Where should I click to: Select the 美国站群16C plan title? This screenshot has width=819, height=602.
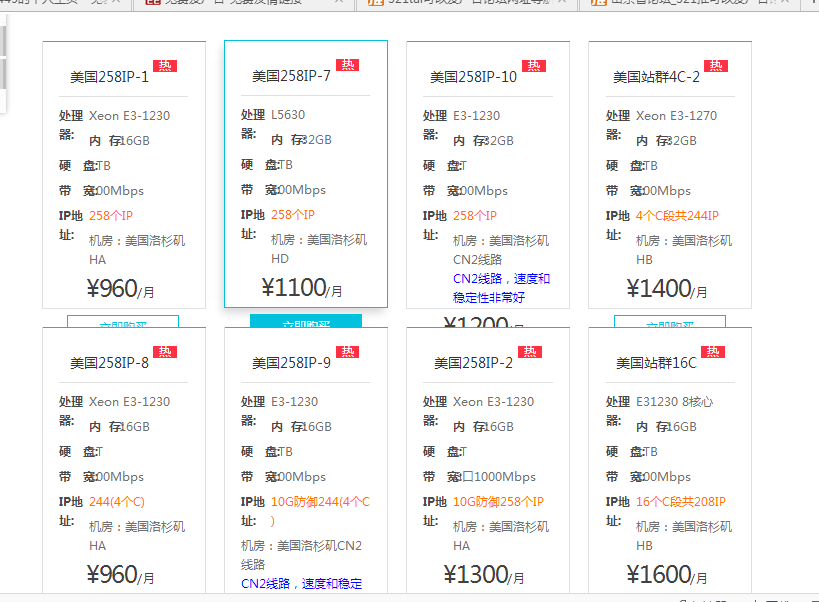click(x=656, y=363)
